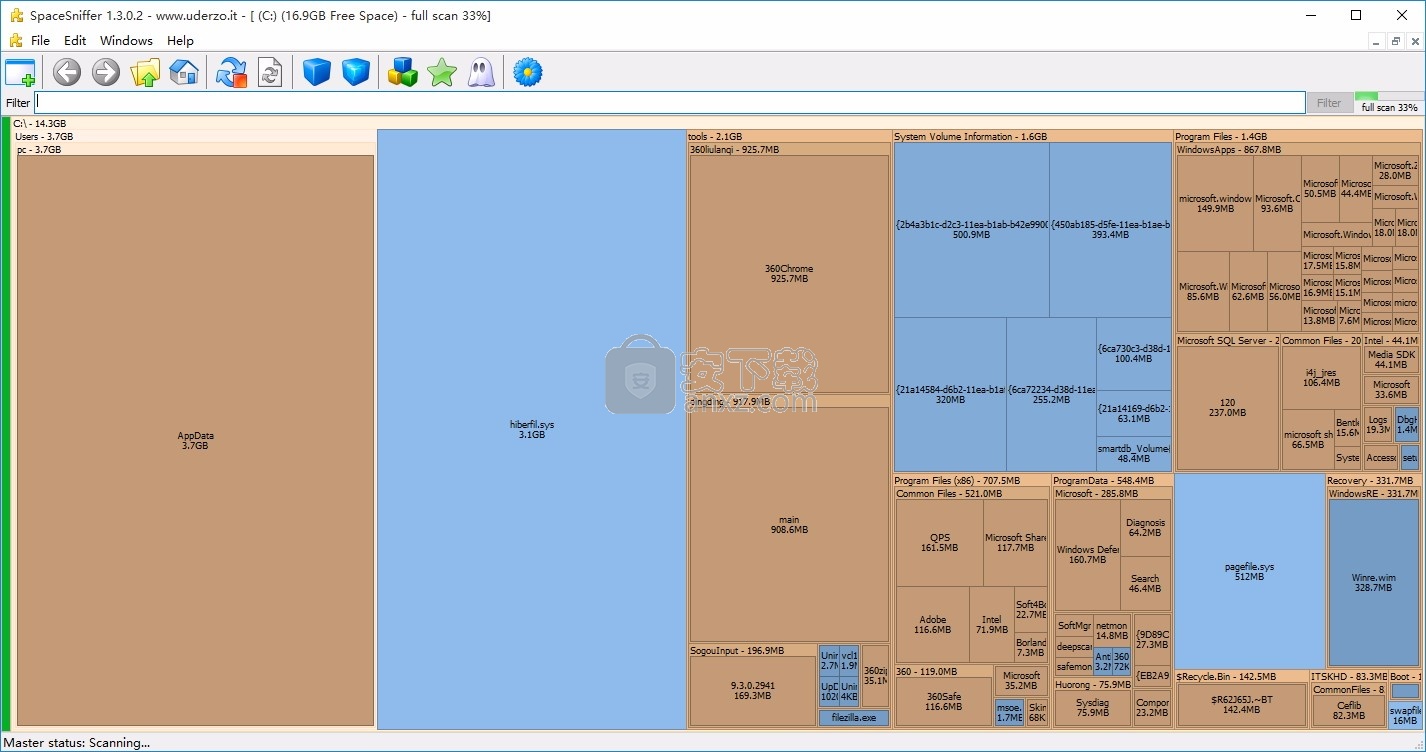1426x752 pixels.
Task: Open the Help menu
Action: click(x=180, y=41)
